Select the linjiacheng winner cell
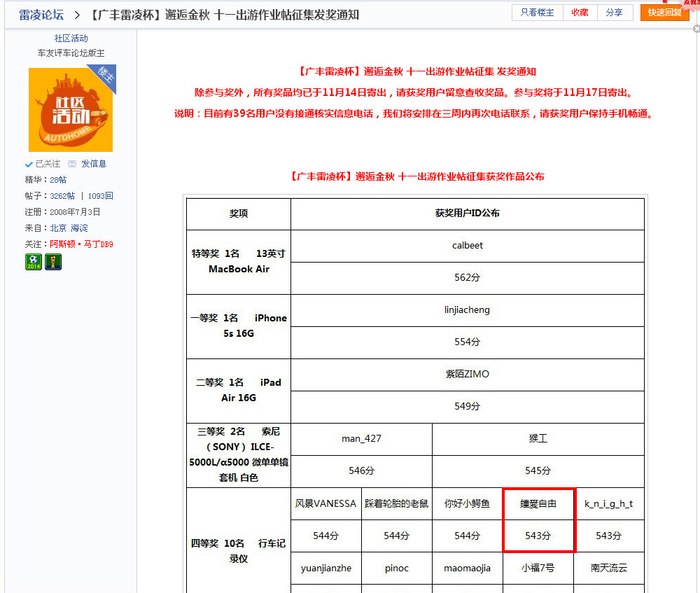The width and height of the screenshot is (700, 593). point(467,310)
